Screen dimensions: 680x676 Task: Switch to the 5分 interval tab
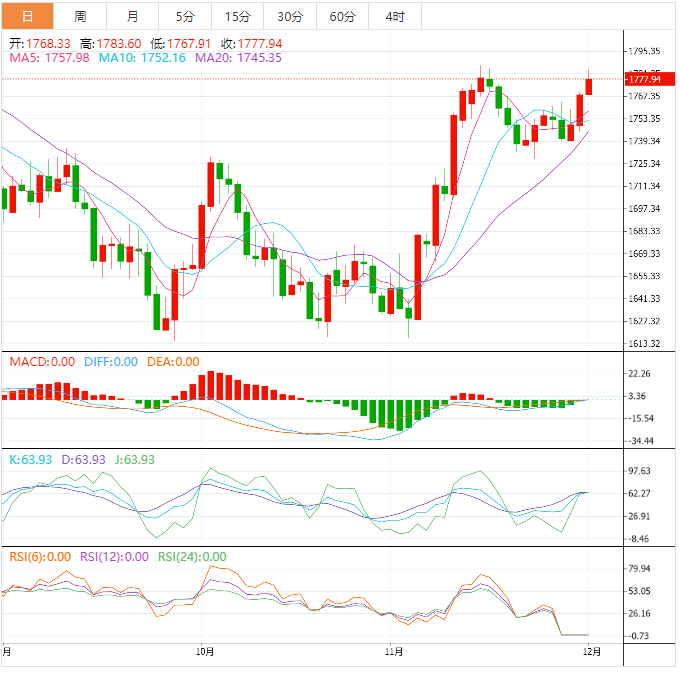click(x=185, y=16)
